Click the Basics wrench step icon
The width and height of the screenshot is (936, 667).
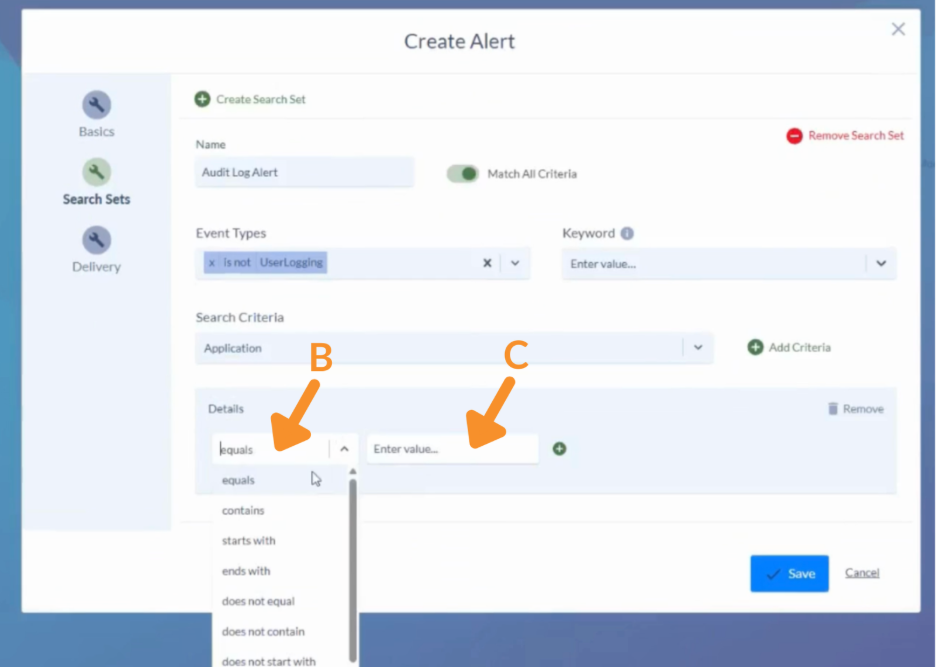tap(96, 105)
